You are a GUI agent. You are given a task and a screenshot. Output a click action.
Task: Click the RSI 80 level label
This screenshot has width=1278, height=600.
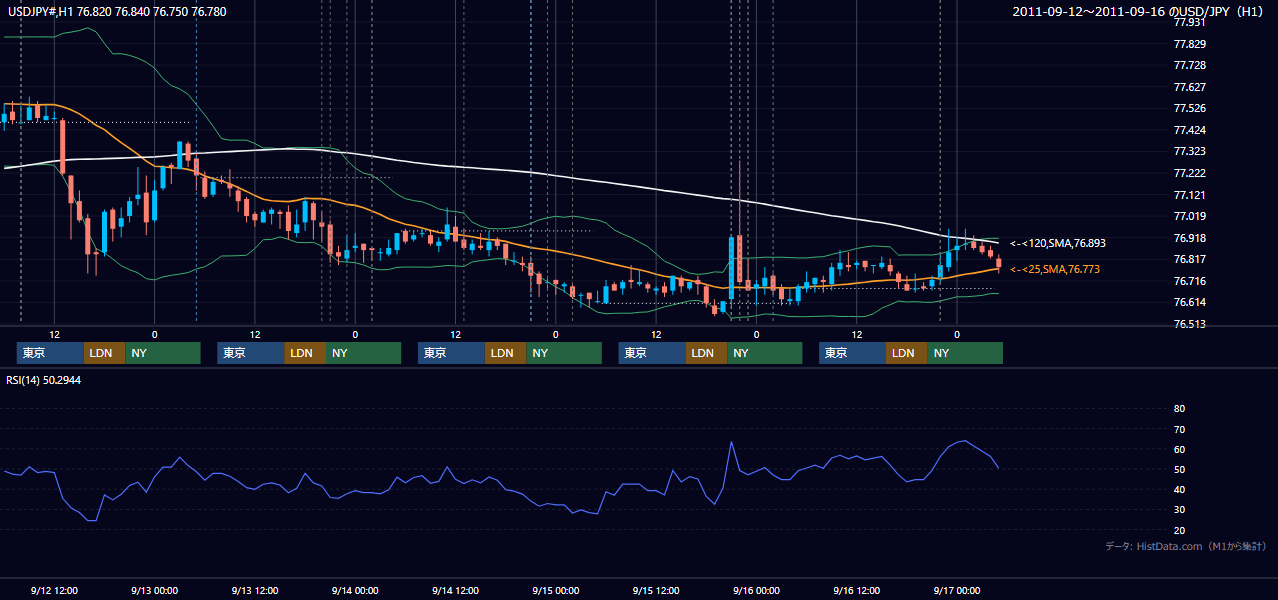tap(1179, 409)
